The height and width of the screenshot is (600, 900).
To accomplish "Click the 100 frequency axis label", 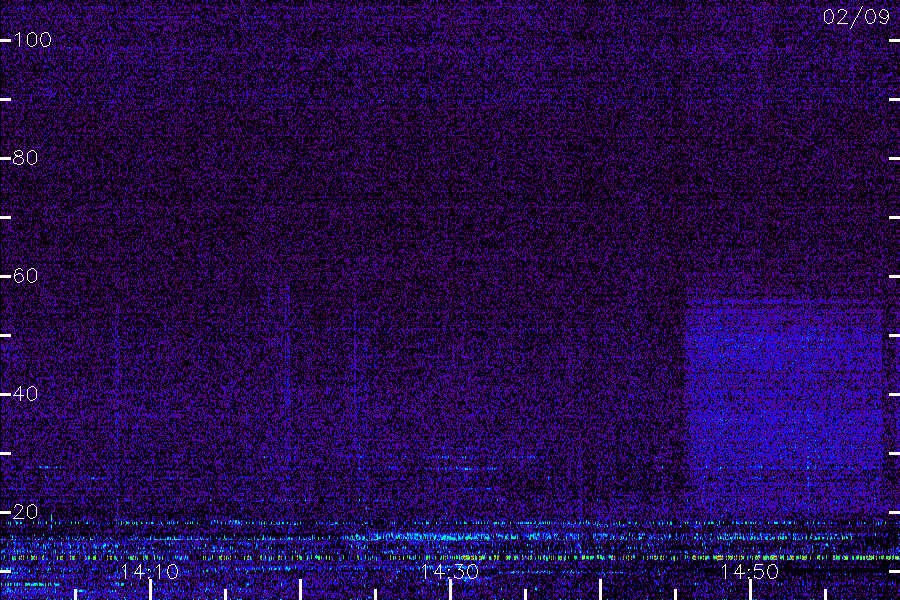I will click(x=33, y=40).
